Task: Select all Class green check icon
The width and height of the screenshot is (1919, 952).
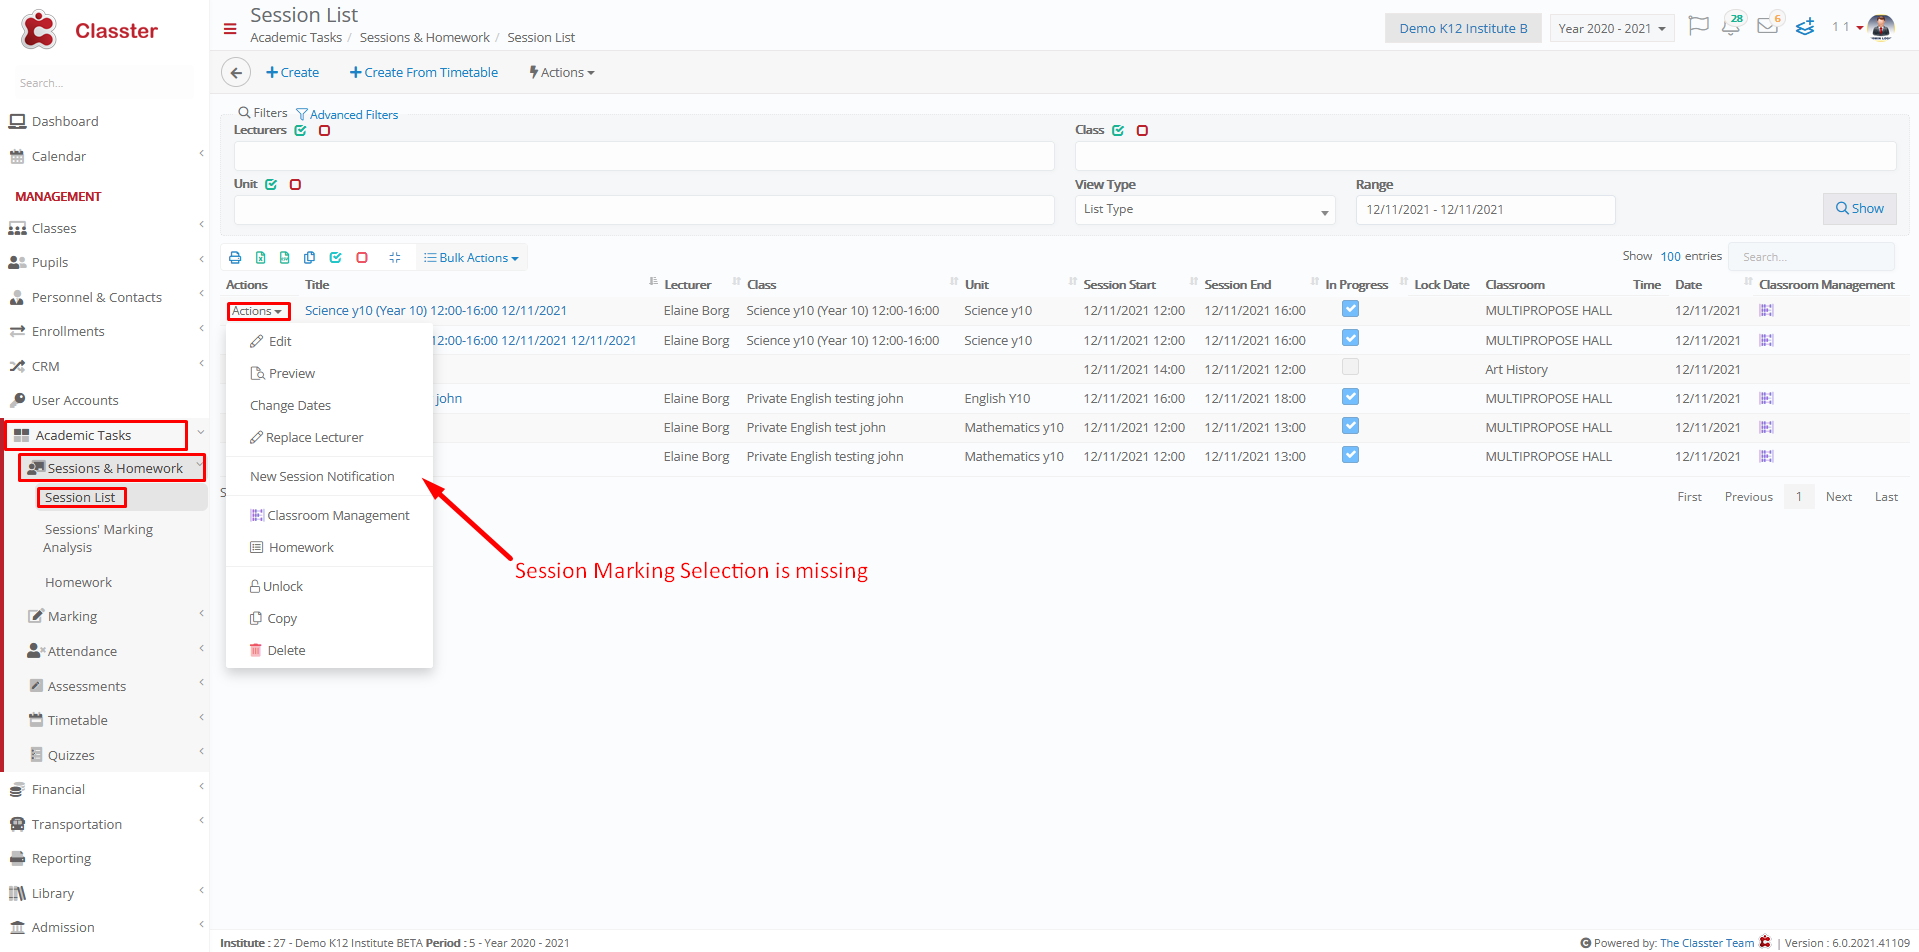Action: [1118, 130]
